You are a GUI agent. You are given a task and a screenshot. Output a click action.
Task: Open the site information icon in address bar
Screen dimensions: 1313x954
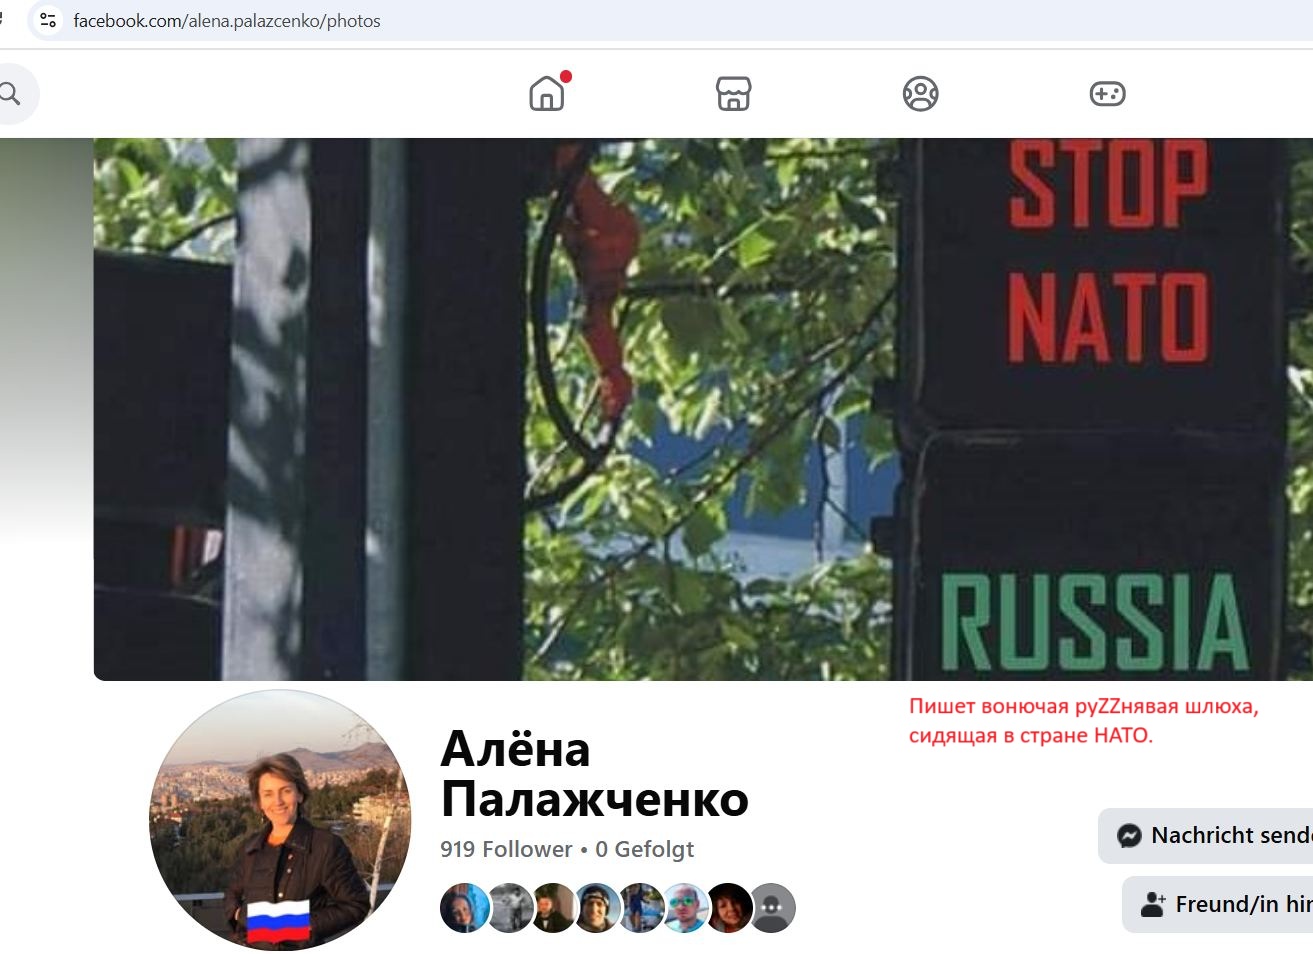(47, 20)
